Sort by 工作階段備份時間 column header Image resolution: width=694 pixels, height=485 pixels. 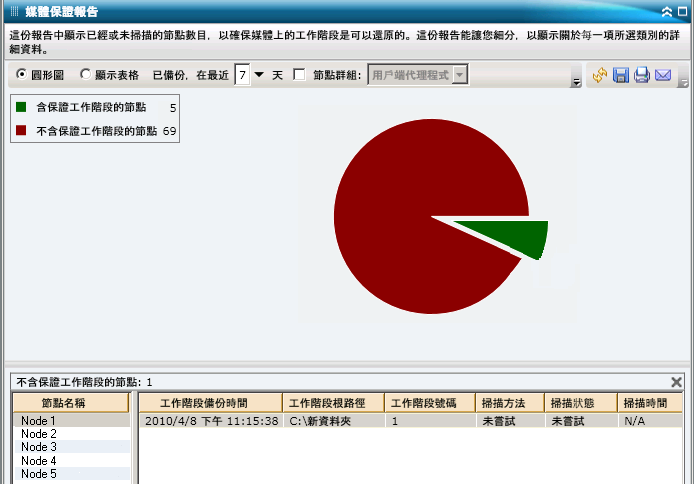pos(211,403)
